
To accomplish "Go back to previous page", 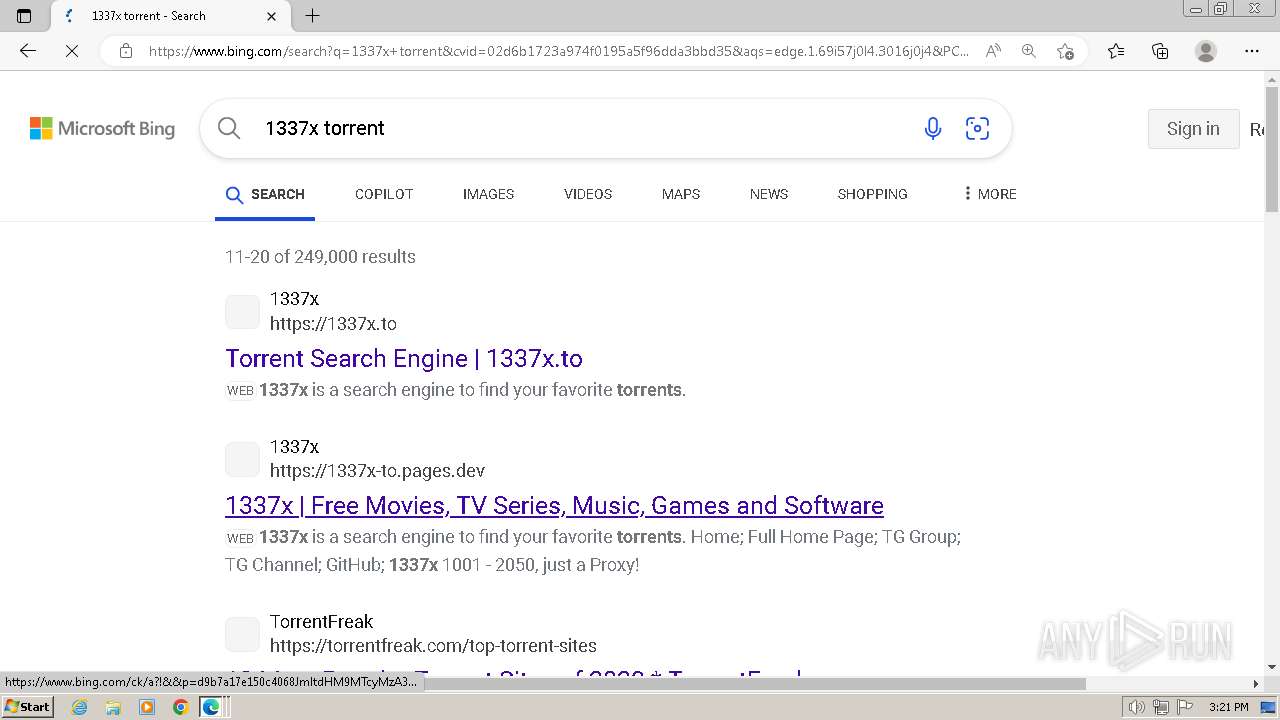I will click(28, 51).
